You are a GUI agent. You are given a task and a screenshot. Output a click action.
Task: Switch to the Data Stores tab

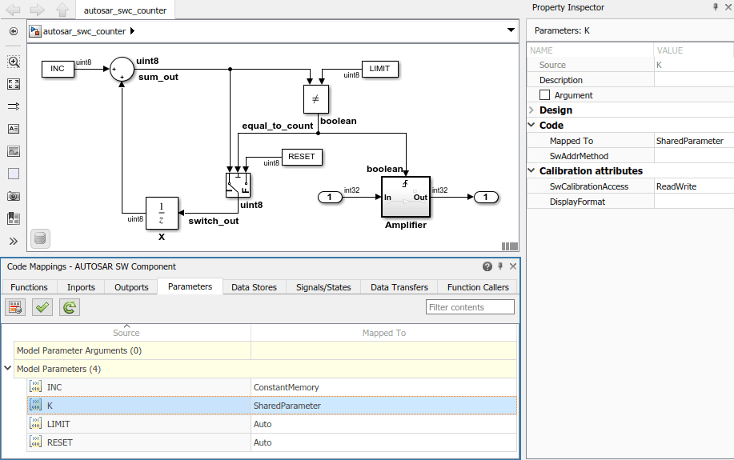[253, 287]
